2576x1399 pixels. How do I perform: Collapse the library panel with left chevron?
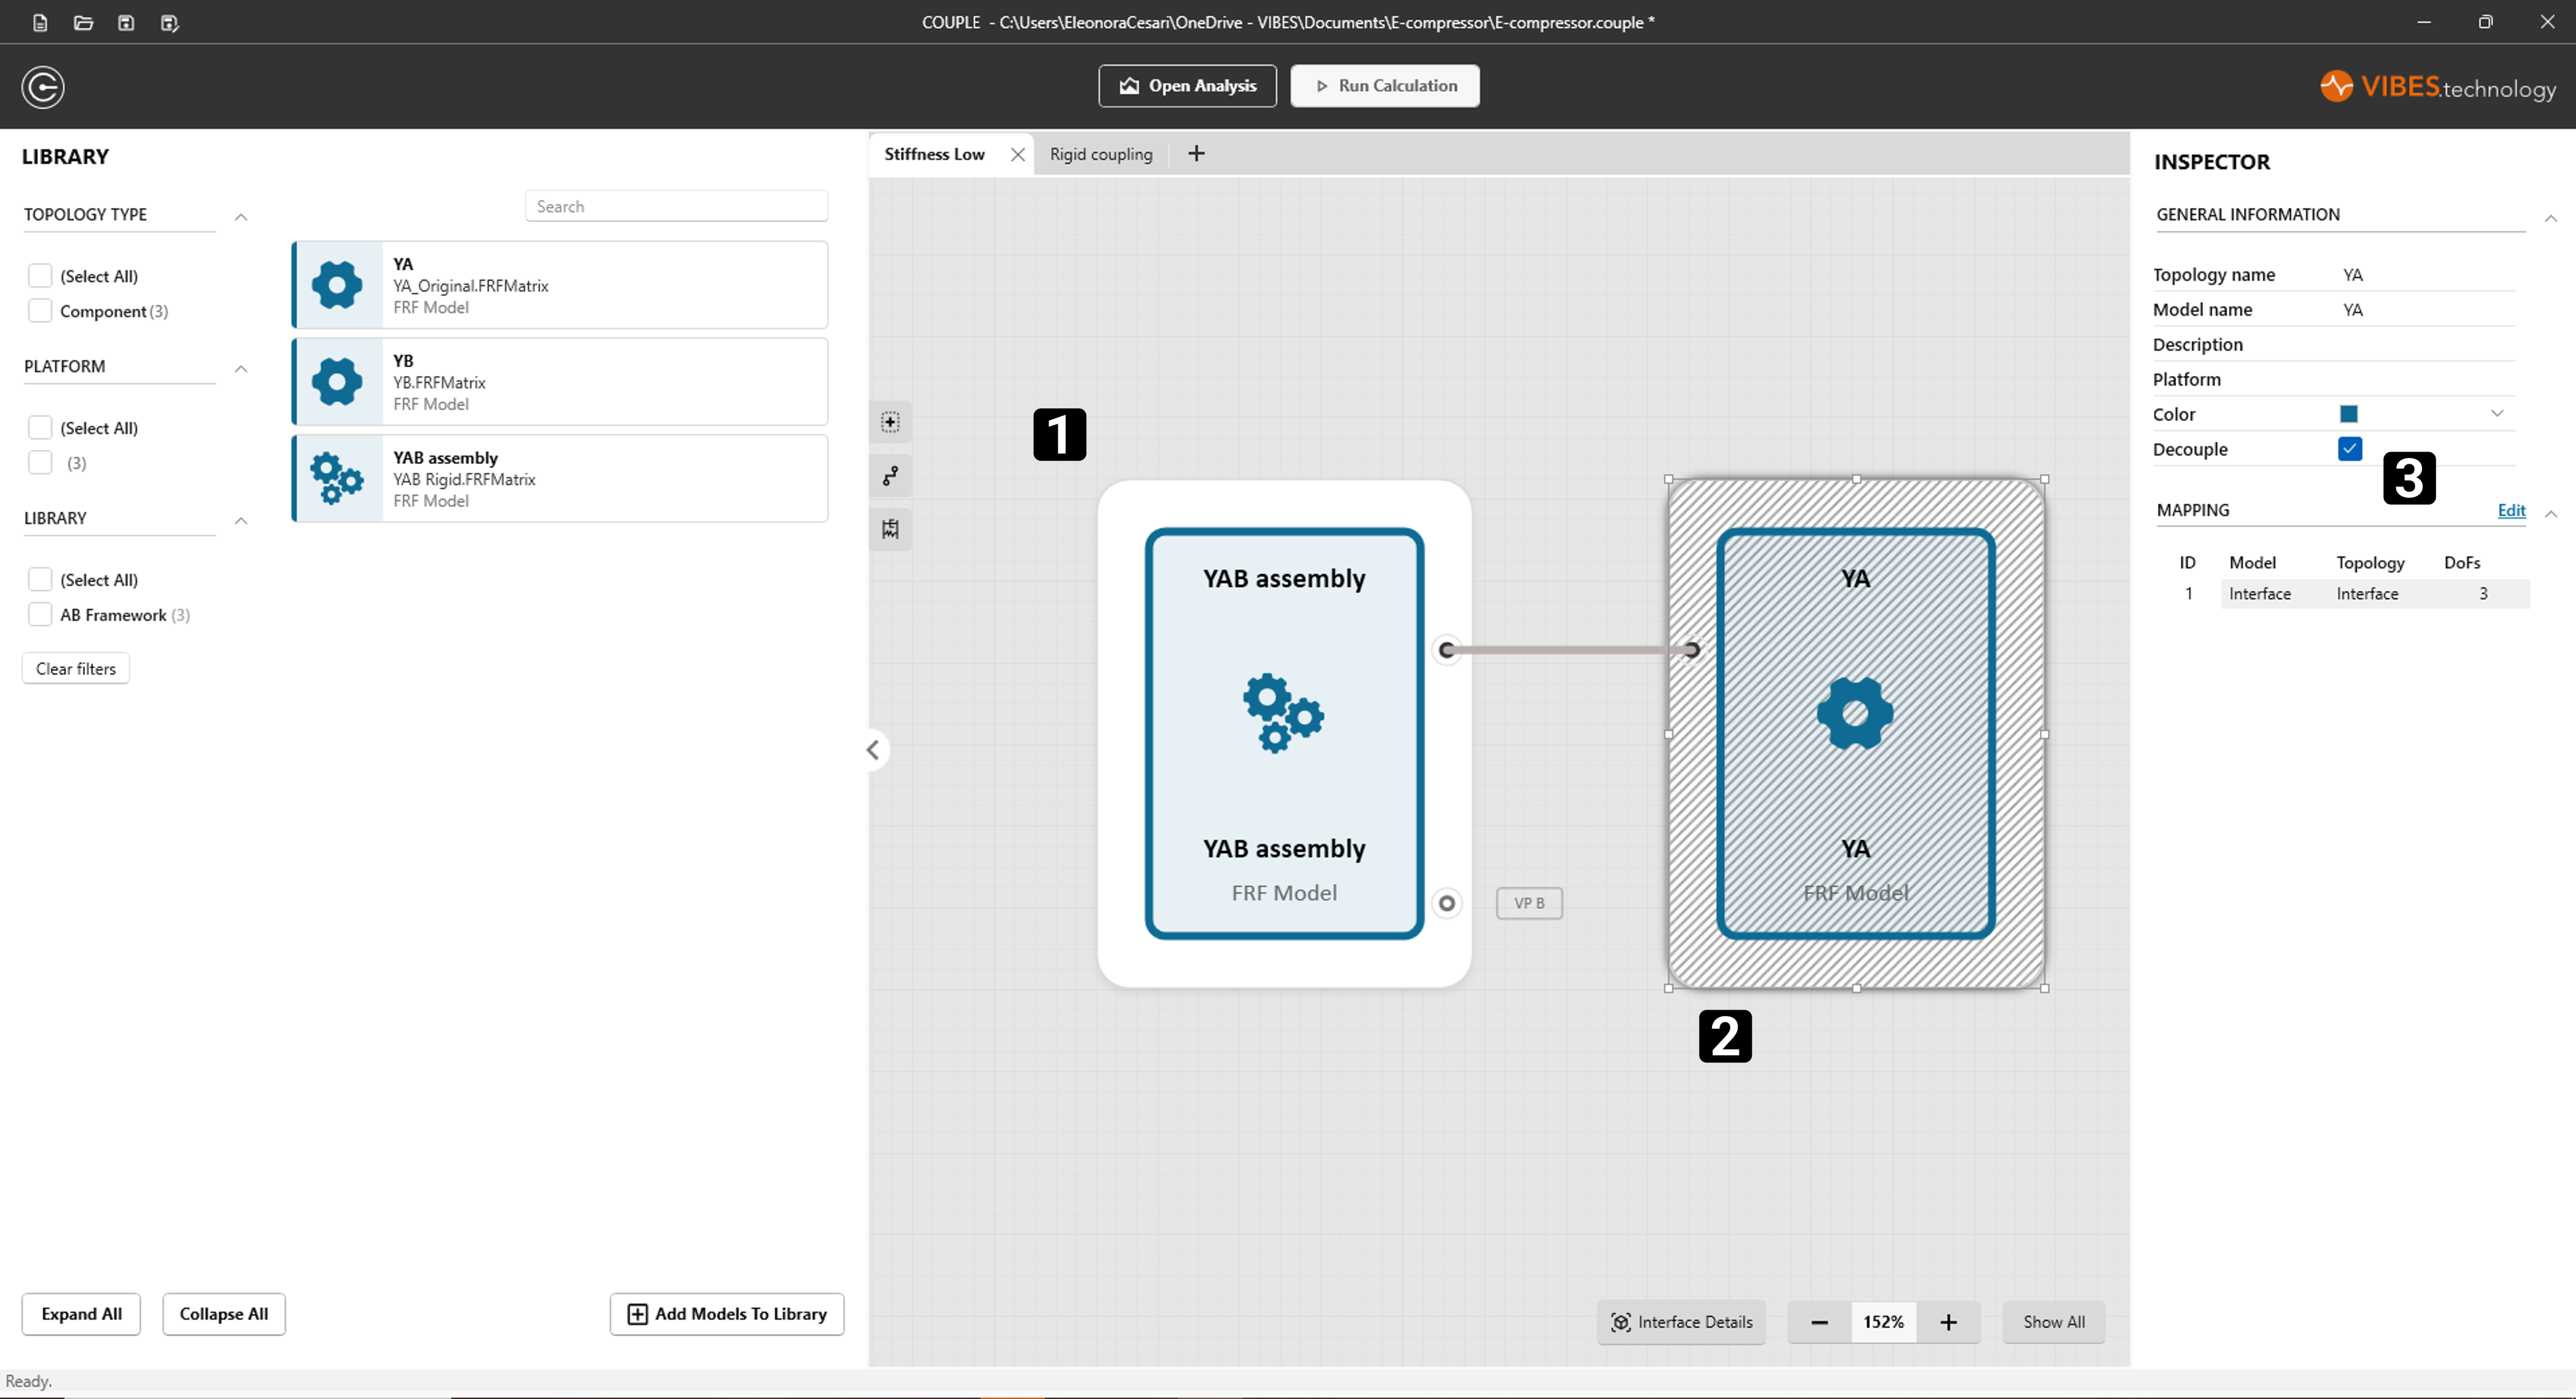pos(873,749)
